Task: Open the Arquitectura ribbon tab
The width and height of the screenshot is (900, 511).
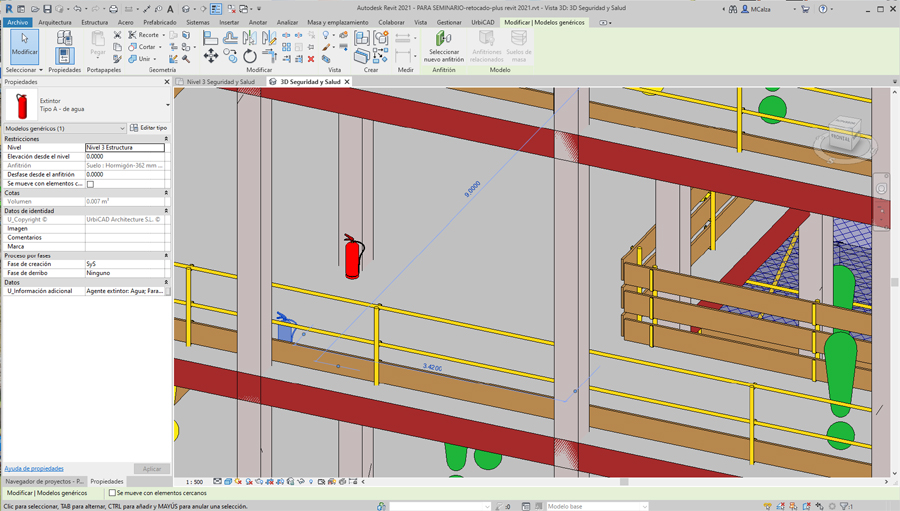Action: click(x=54, y=22)
